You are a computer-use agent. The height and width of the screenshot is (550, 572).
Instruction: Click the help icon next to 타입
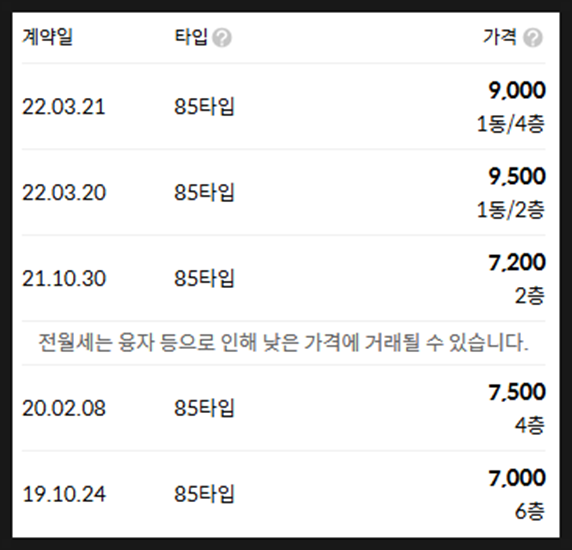point(222,38)
